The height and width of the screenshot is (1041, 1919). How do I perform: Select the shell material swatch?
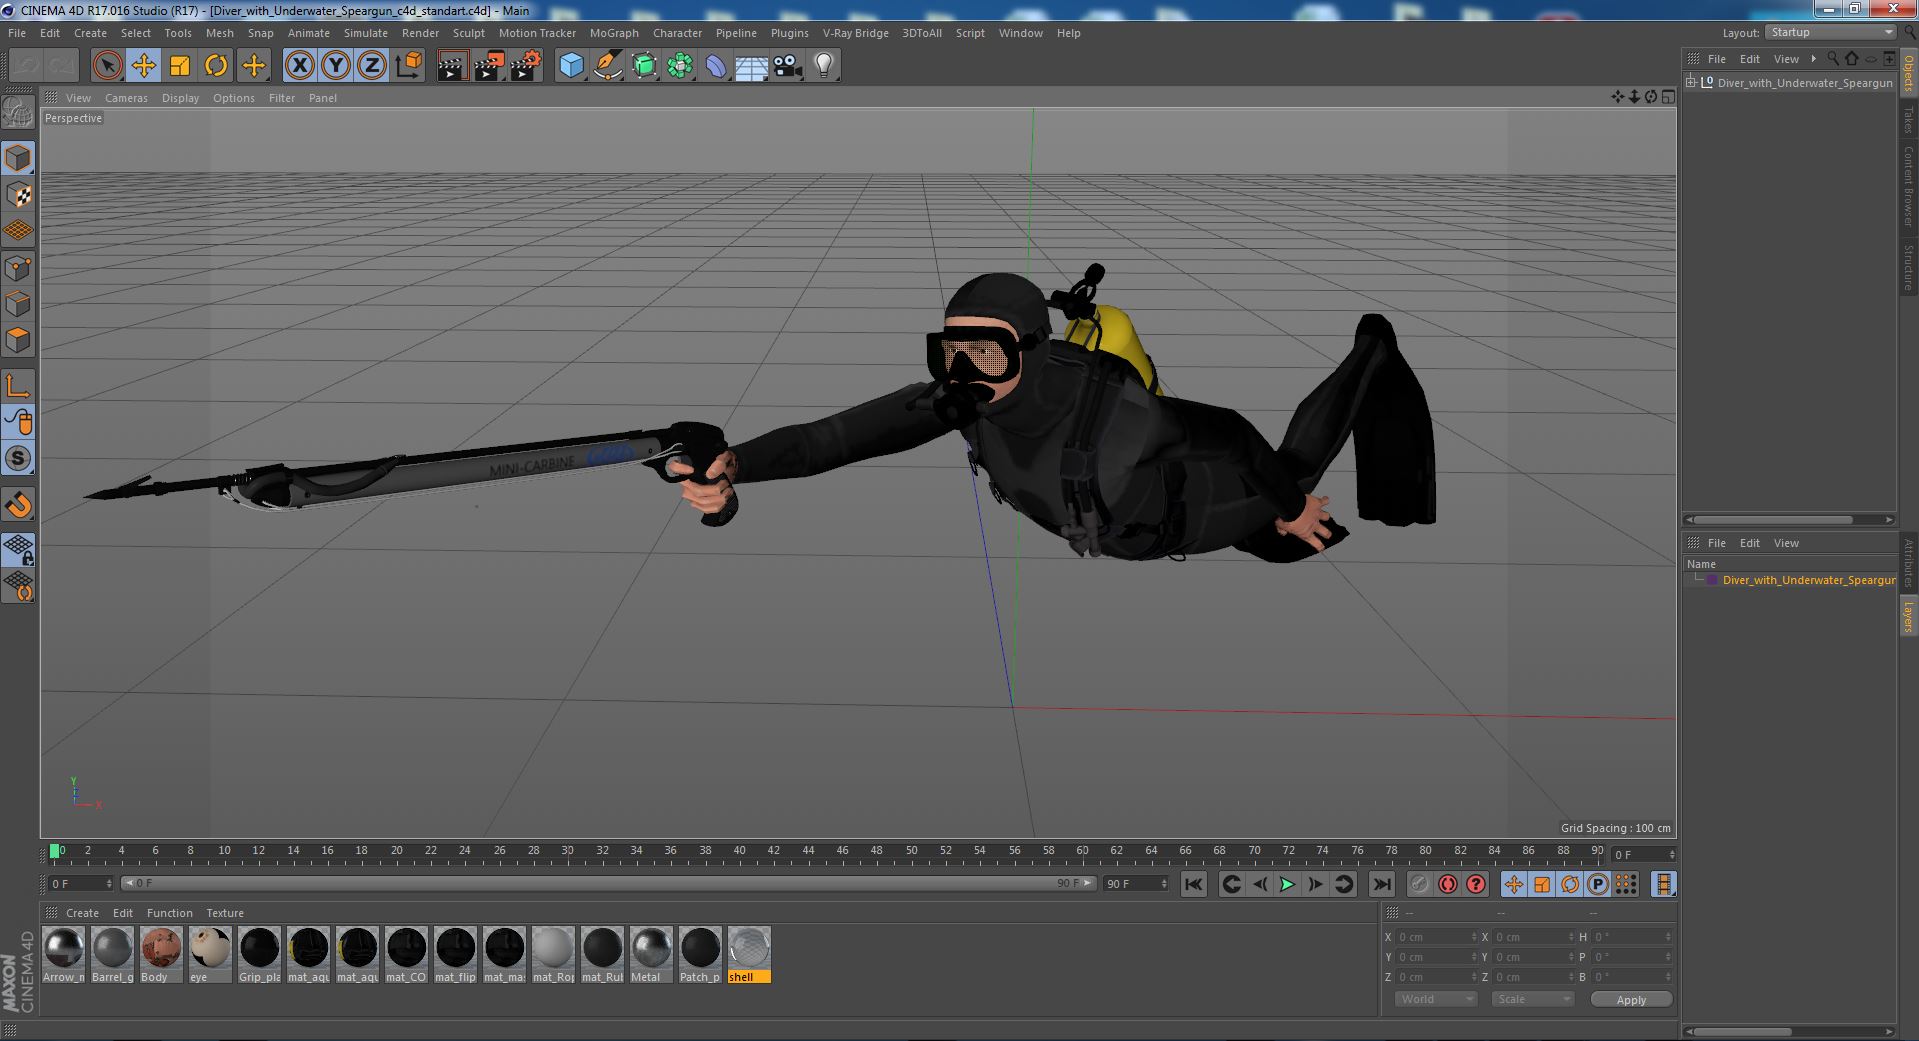point(749,955)
